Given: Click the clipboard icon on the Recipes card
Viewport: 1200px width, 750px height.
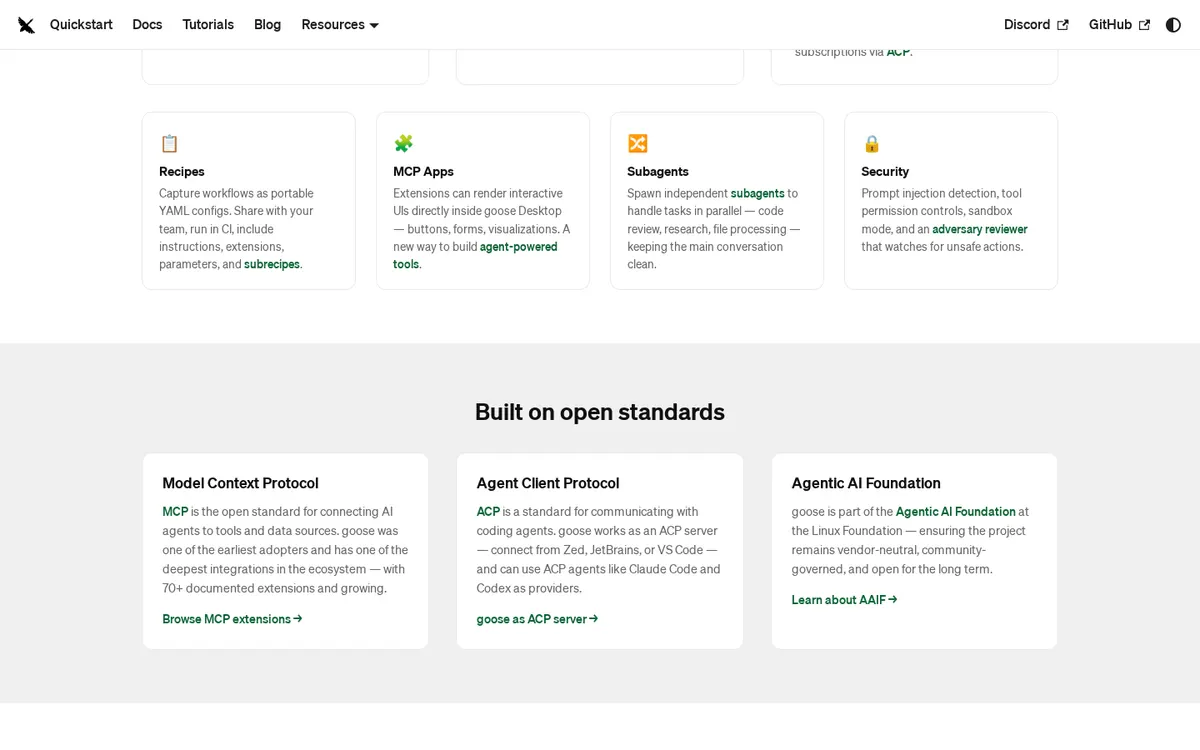Looking at the screenshot, I should coord(169,144).
